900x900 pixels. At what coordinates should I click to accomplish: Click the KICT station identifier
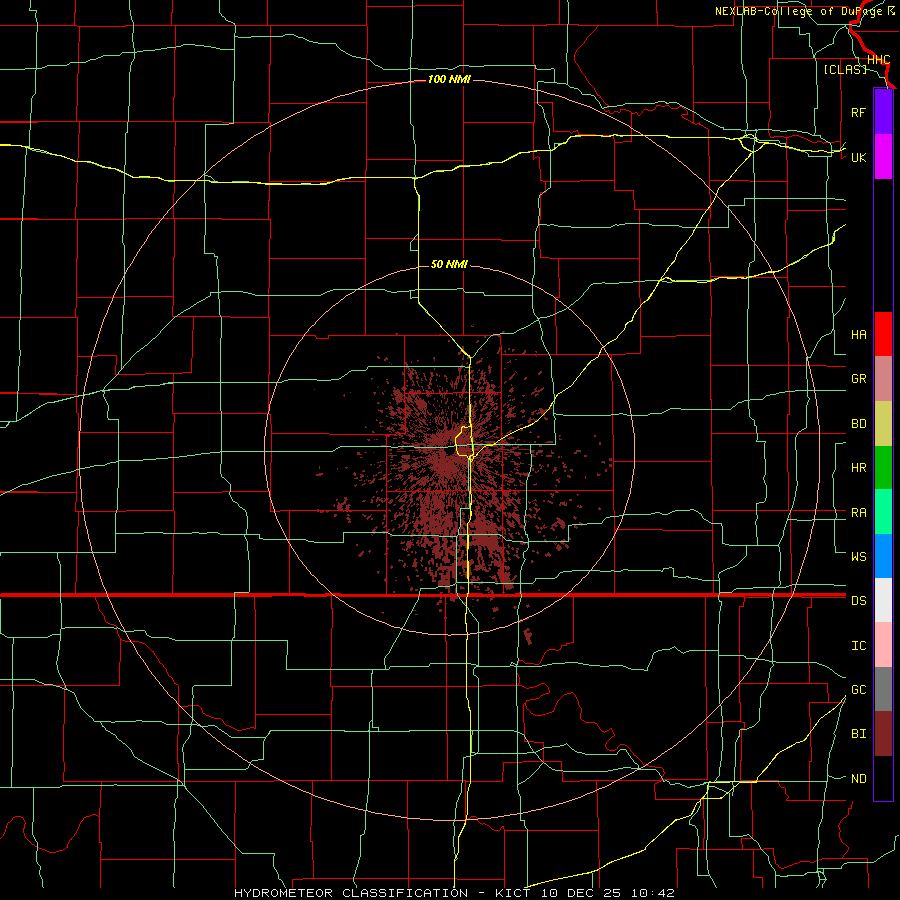click(514, 893)
